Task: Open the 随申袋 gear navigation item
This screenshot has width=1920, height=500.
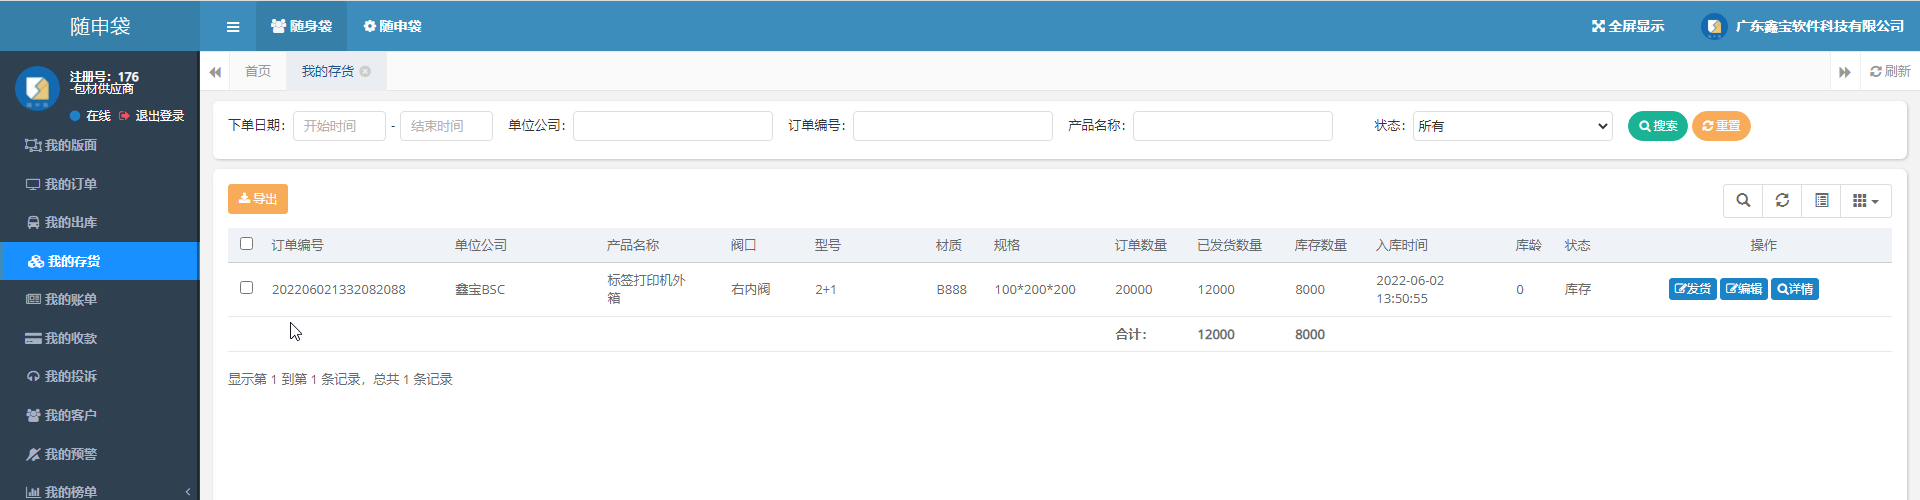Action: tap(392, 26)
